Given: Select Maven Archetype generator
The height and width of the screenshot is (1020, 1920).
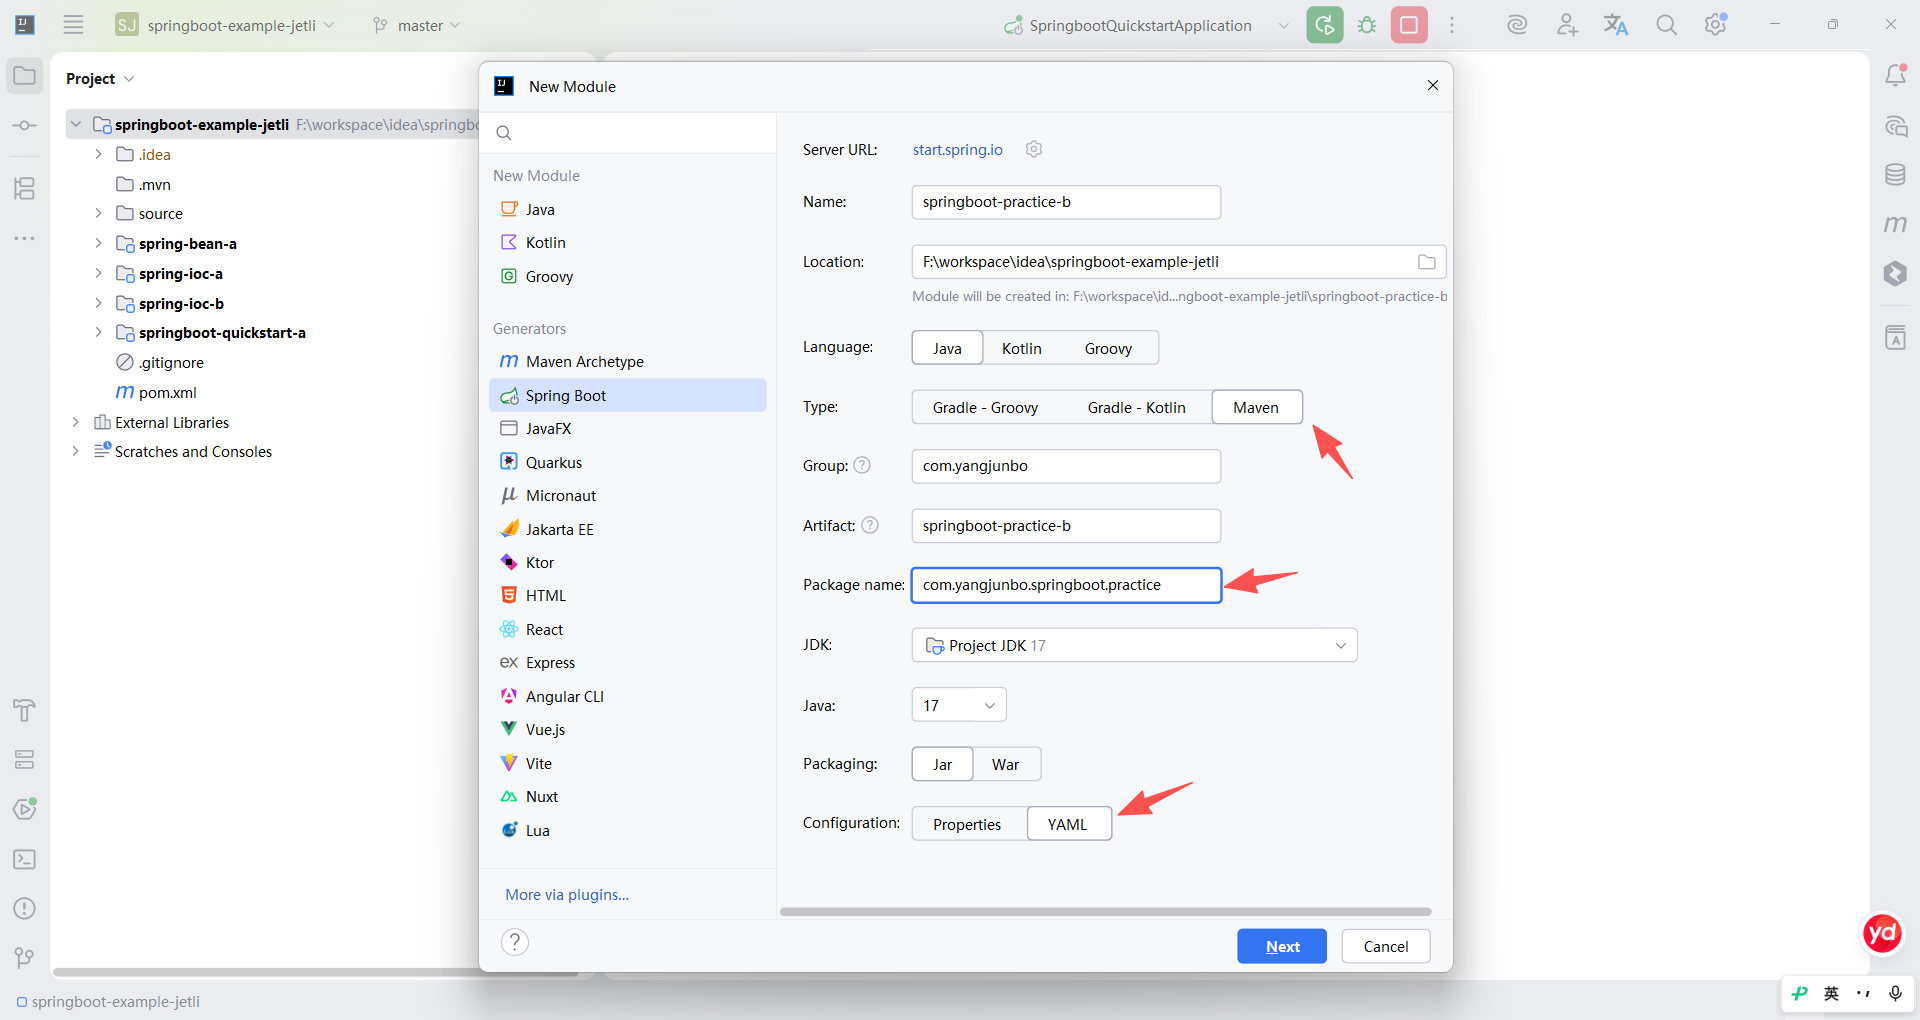Looking at the screenshot, I should point(628,361).
